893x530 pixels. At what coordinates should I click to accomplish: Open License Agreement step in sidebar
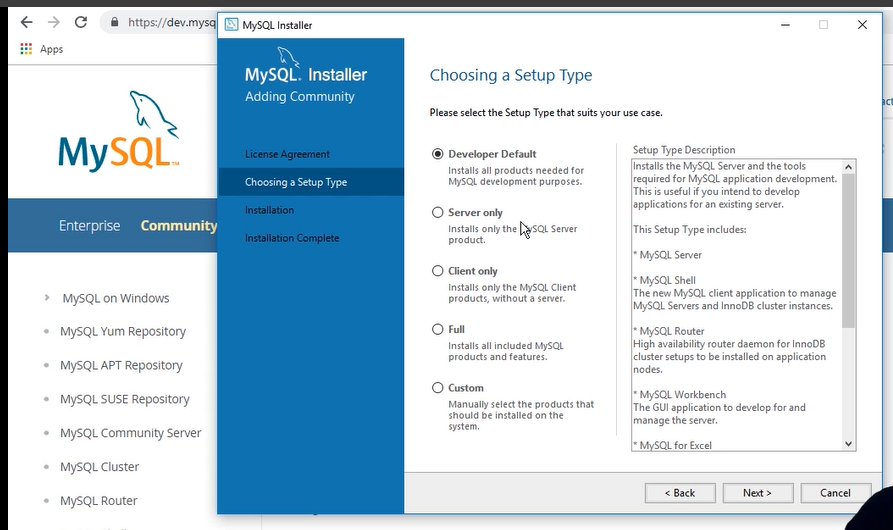287,154
